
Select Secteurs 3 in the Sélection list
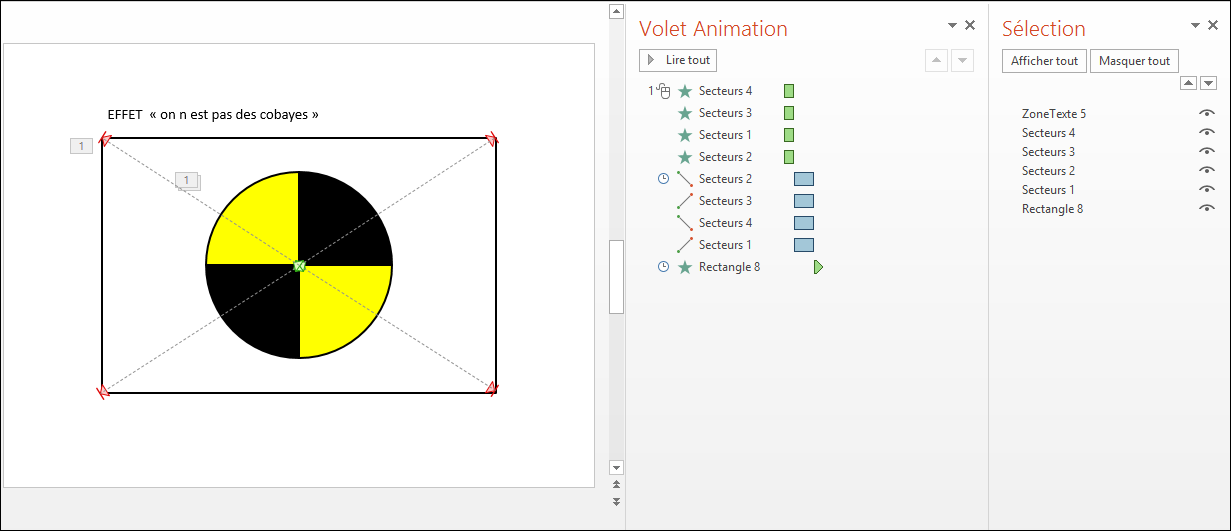tap(1049, 152)
